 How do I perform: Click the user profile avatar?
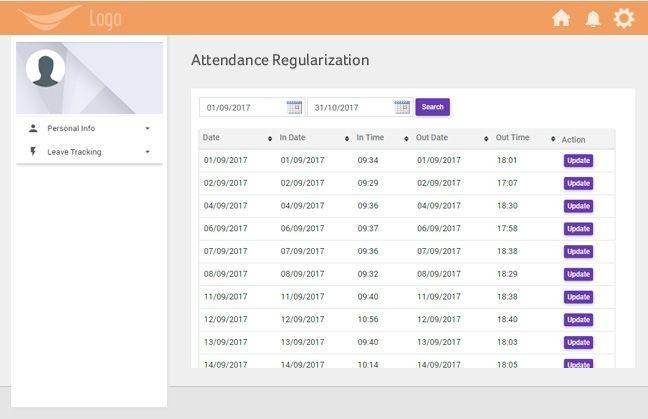pyautogui.click(x=45, y=69)
